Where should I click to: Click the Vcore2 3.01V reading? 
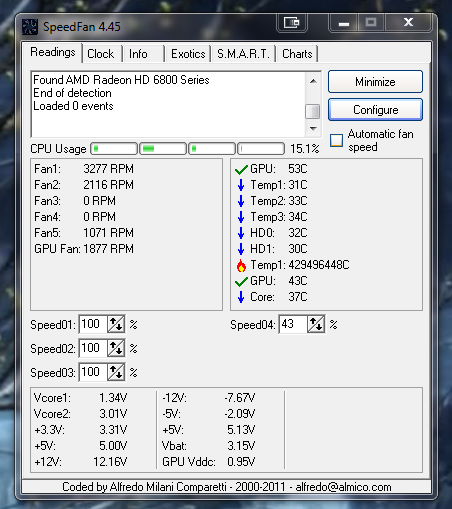(80, 414)
